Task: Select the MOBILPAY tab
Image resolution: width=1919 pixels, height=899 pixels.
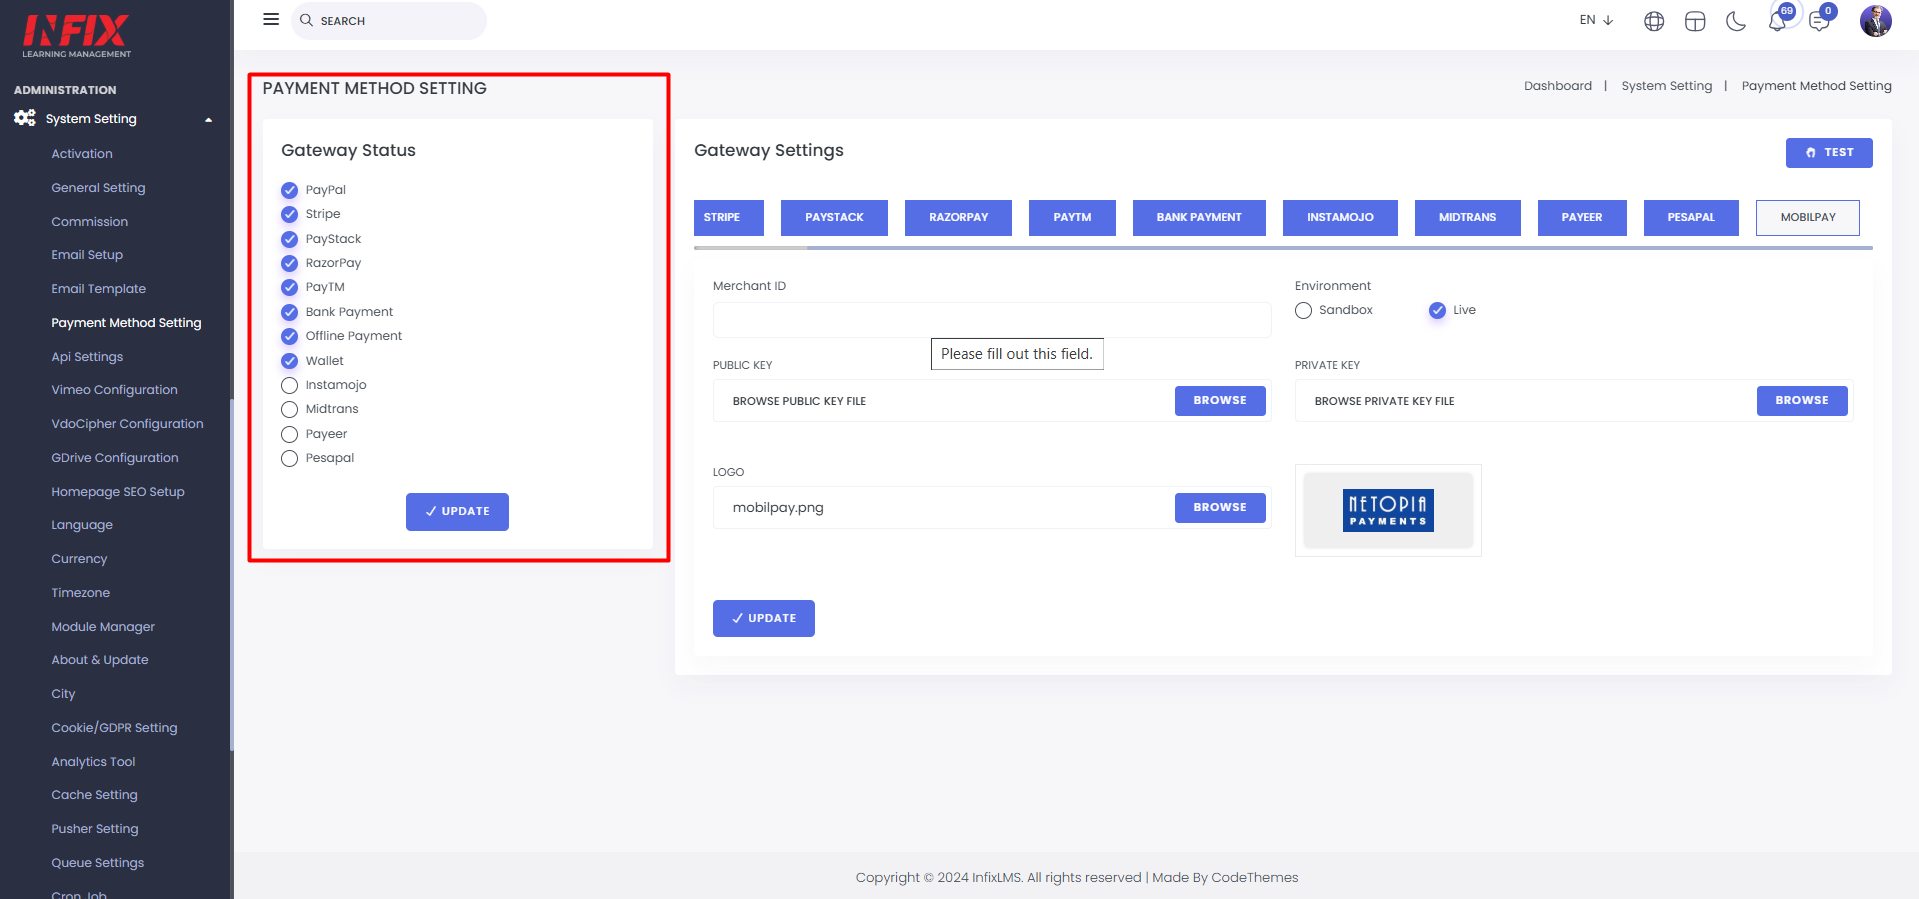Action: (1808, 217)
